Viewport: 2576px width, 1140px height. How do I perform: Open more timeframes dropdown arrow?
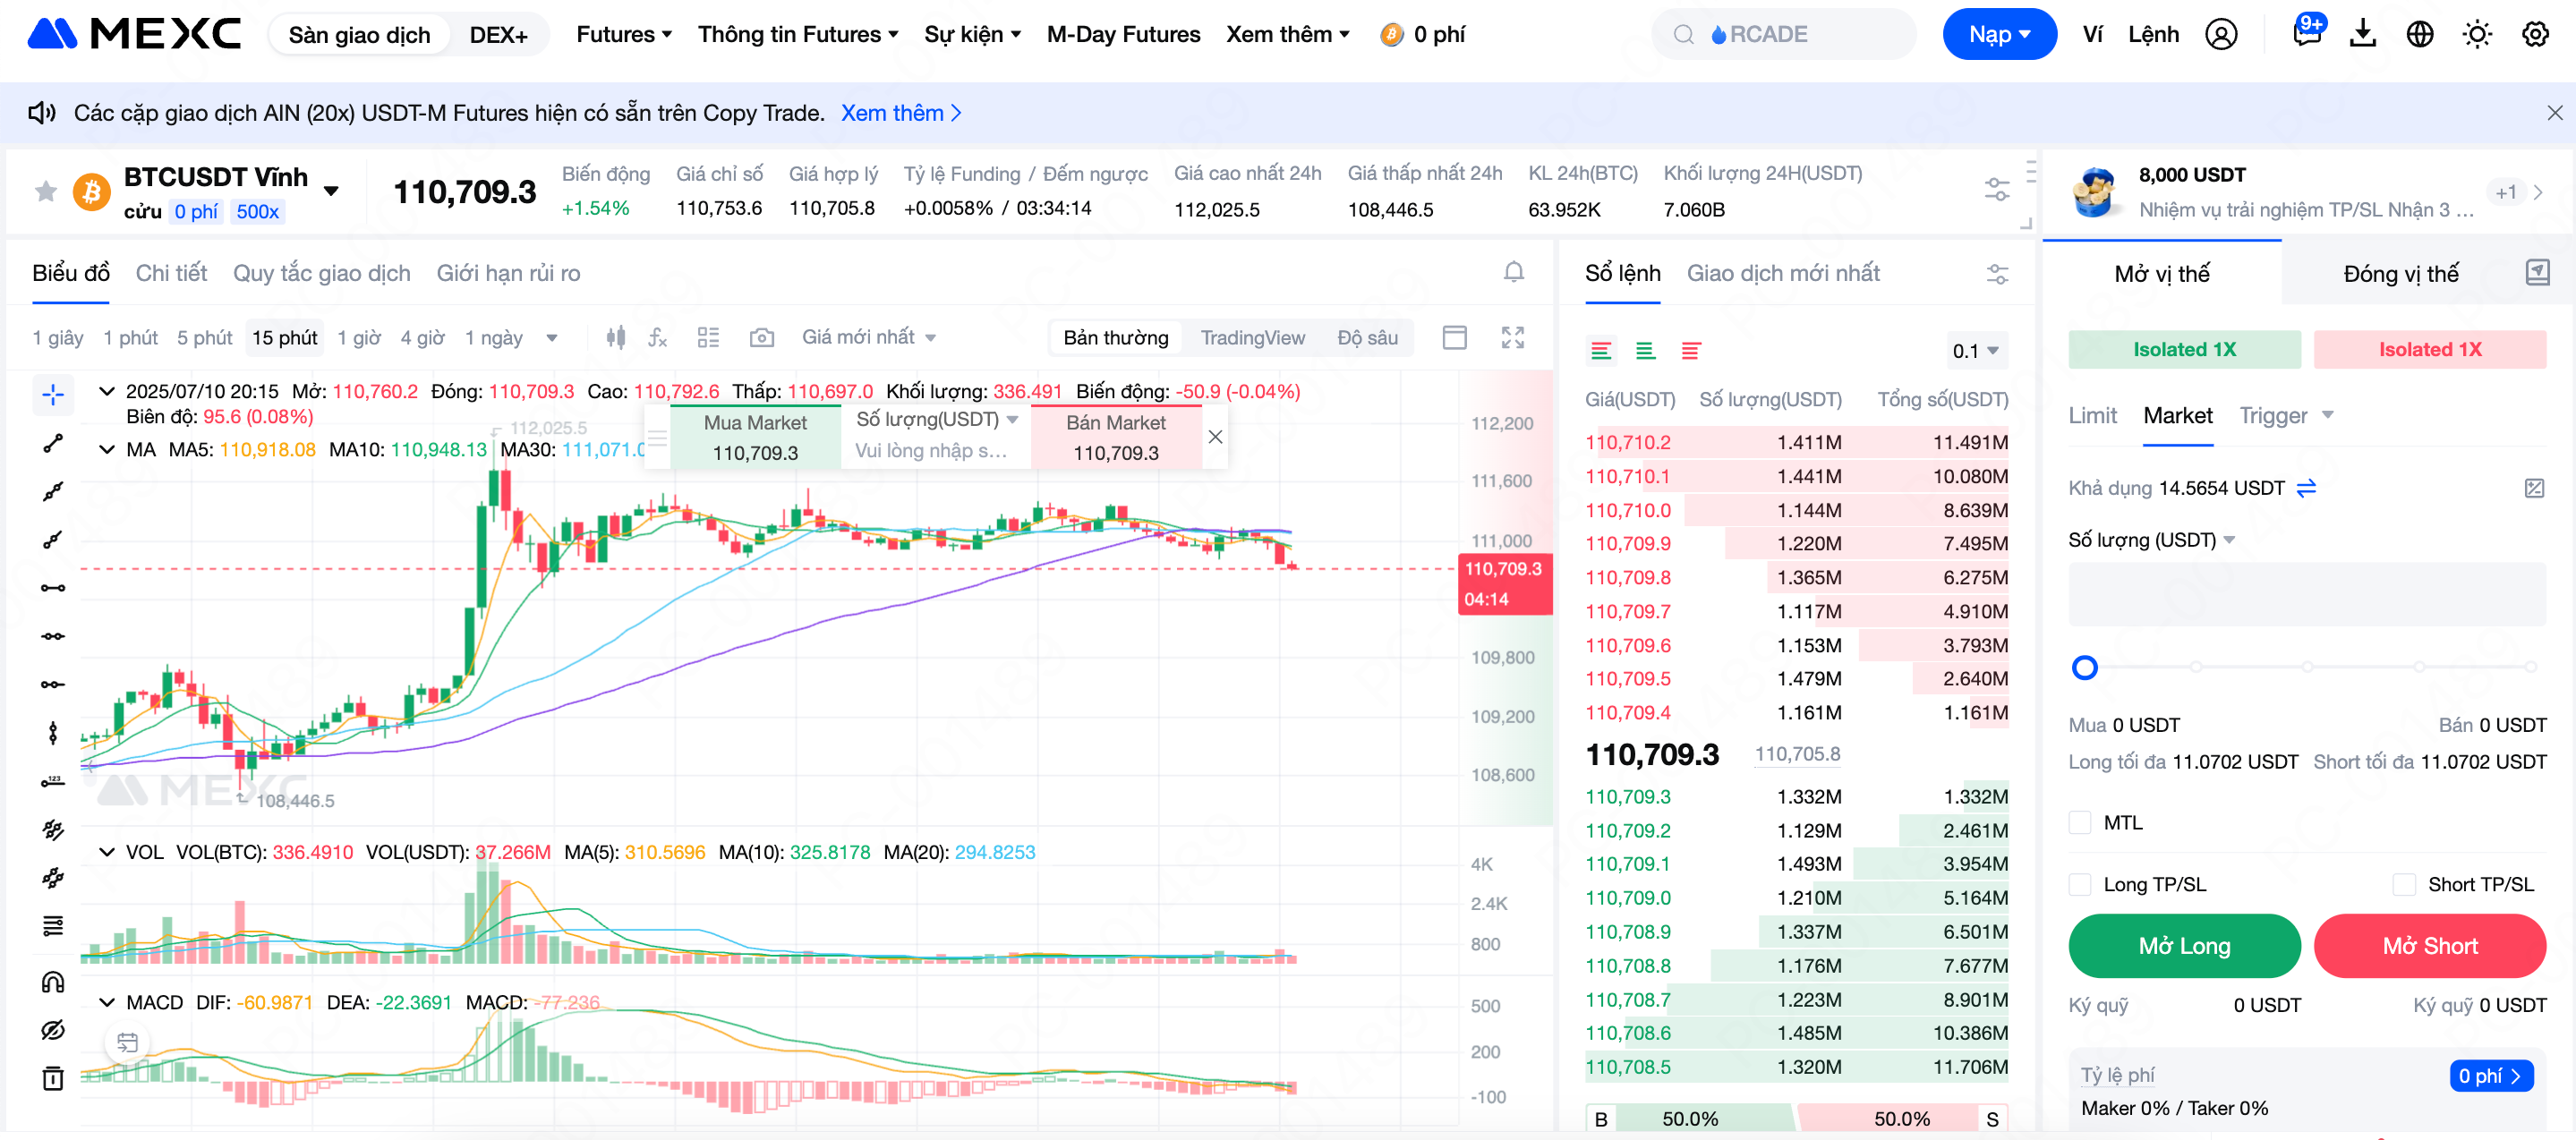click(551, 338)
